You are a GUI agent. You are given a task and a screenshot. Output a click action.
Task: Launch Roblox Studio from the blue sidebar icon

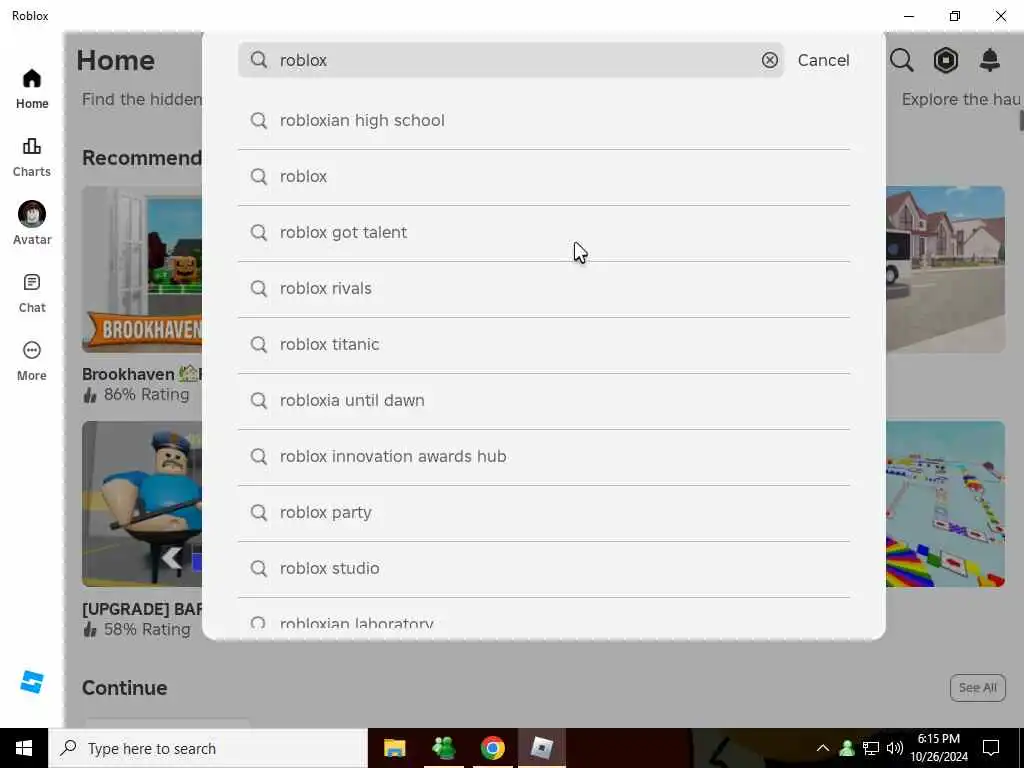pyautogui.click(x=31, y=682)
